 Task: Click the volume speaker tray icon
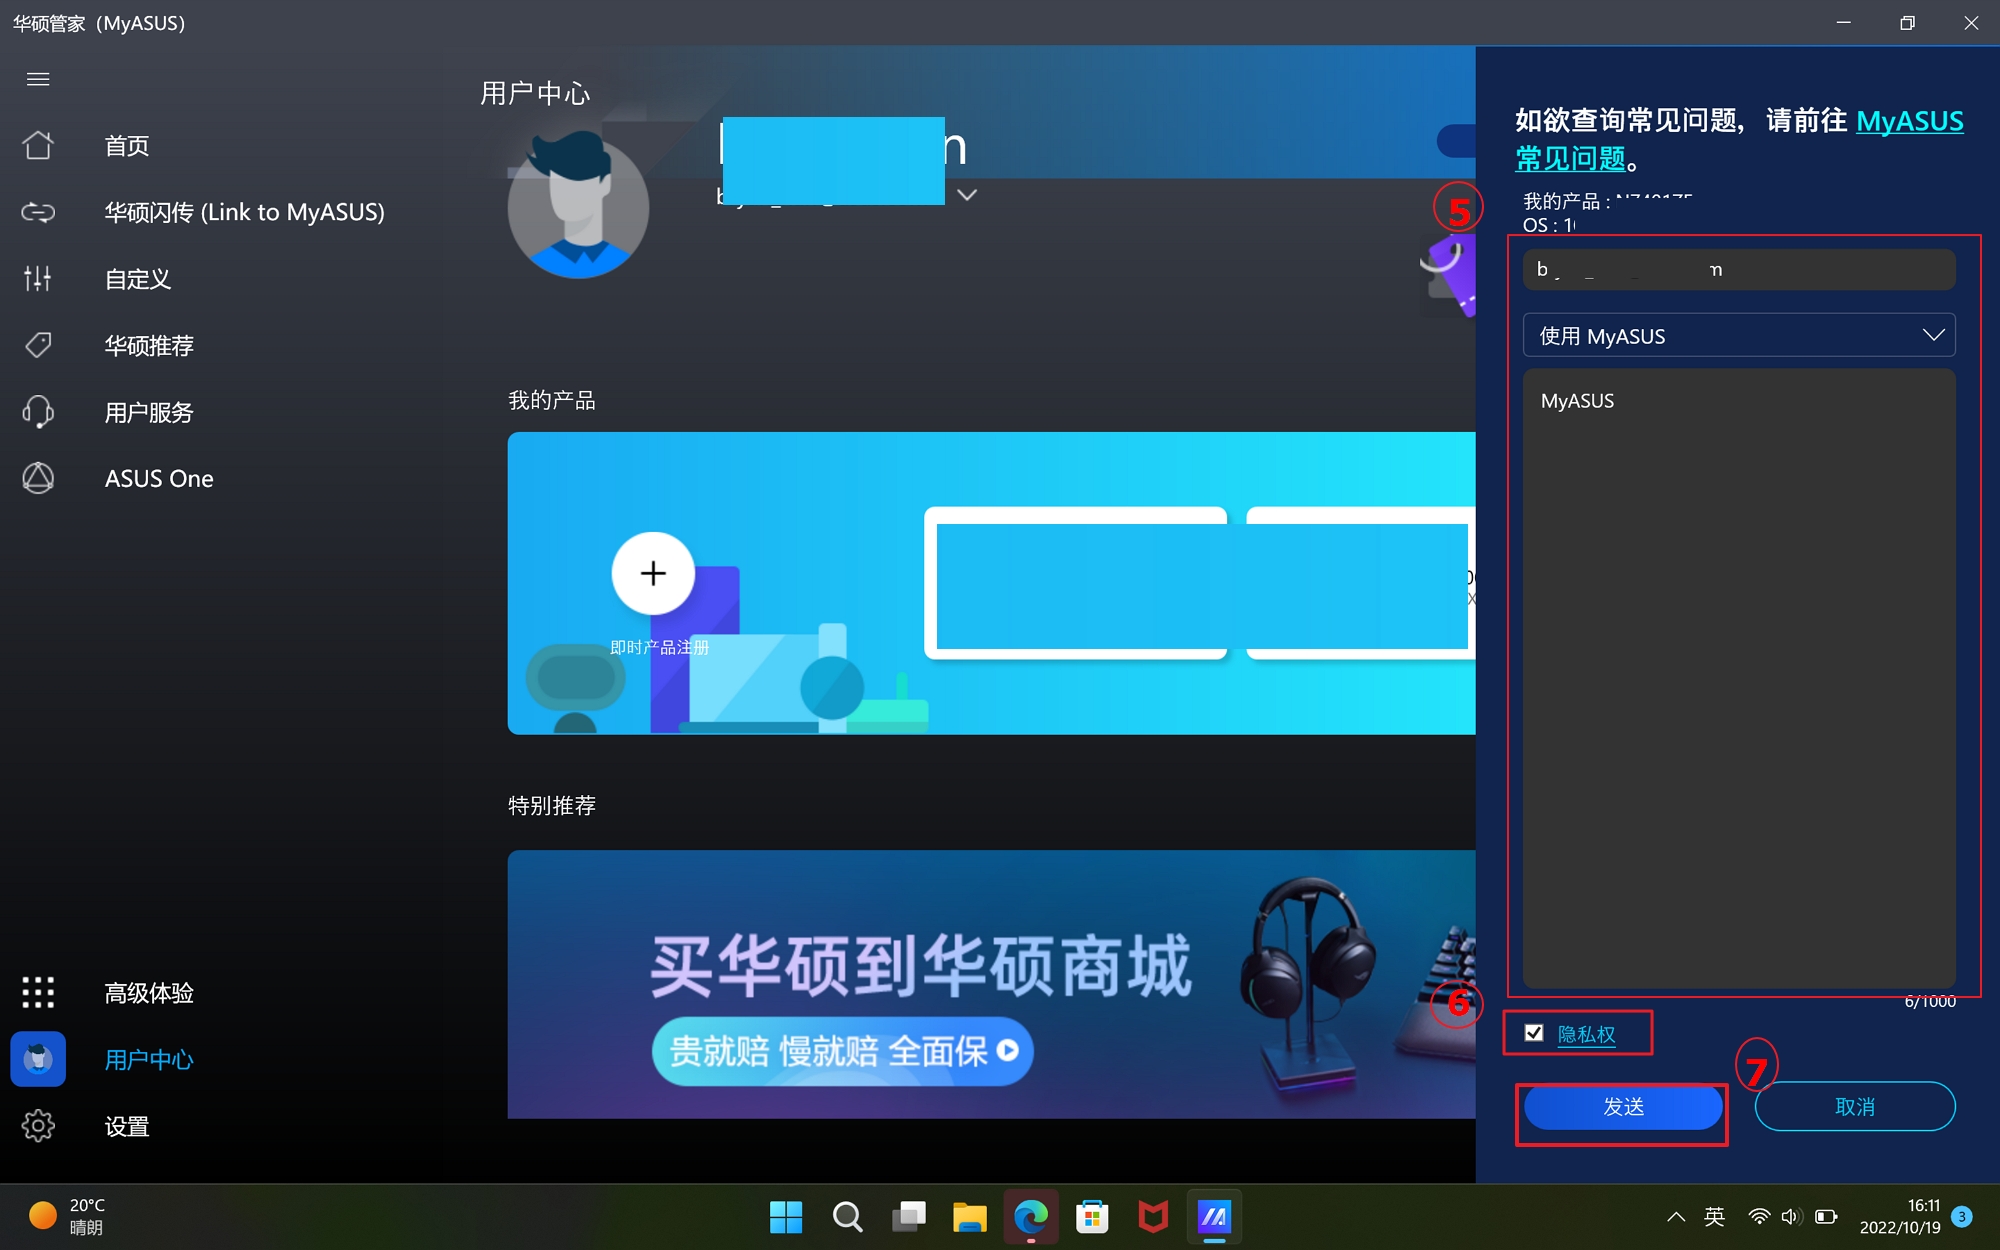tap(1792, 1217)
